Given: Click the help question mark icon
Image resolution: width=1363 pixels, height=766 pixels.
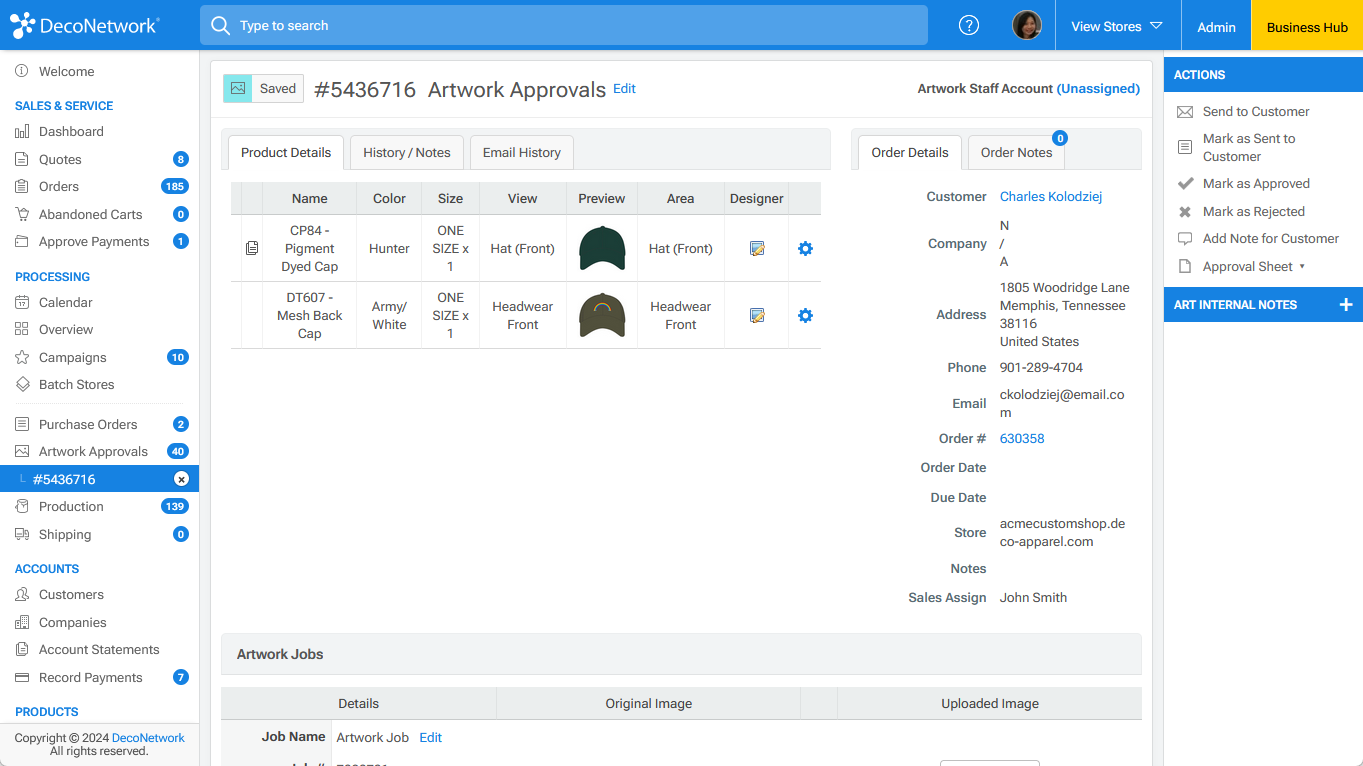Looking at the screenshot, I should tap(968, 26).
